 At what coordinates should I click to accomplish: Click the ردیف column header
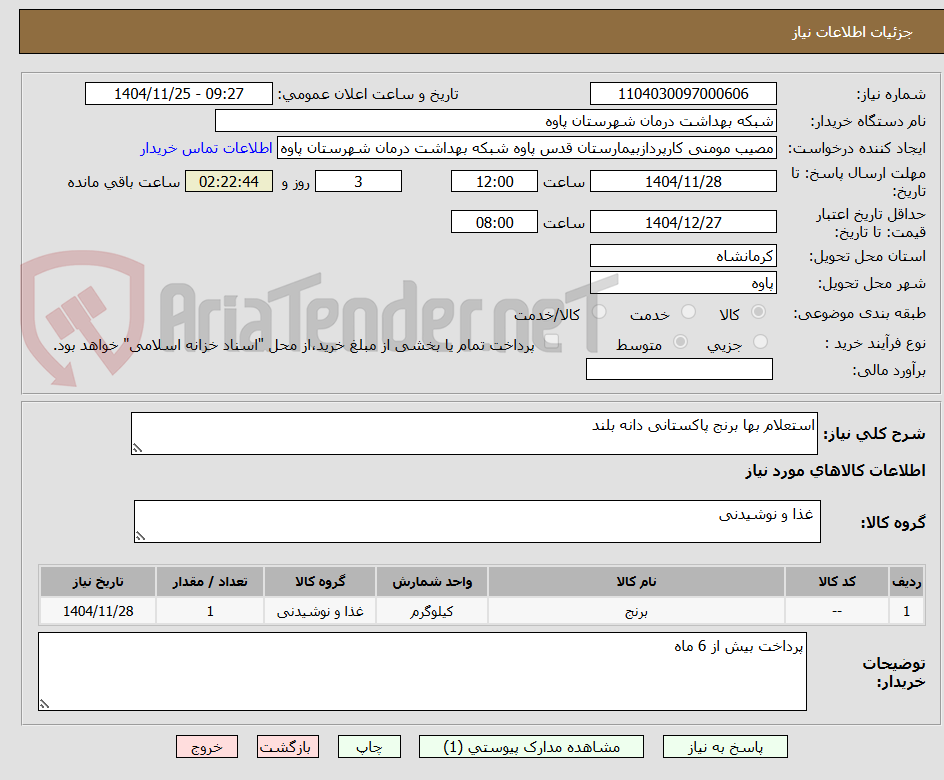coord(906,581)
